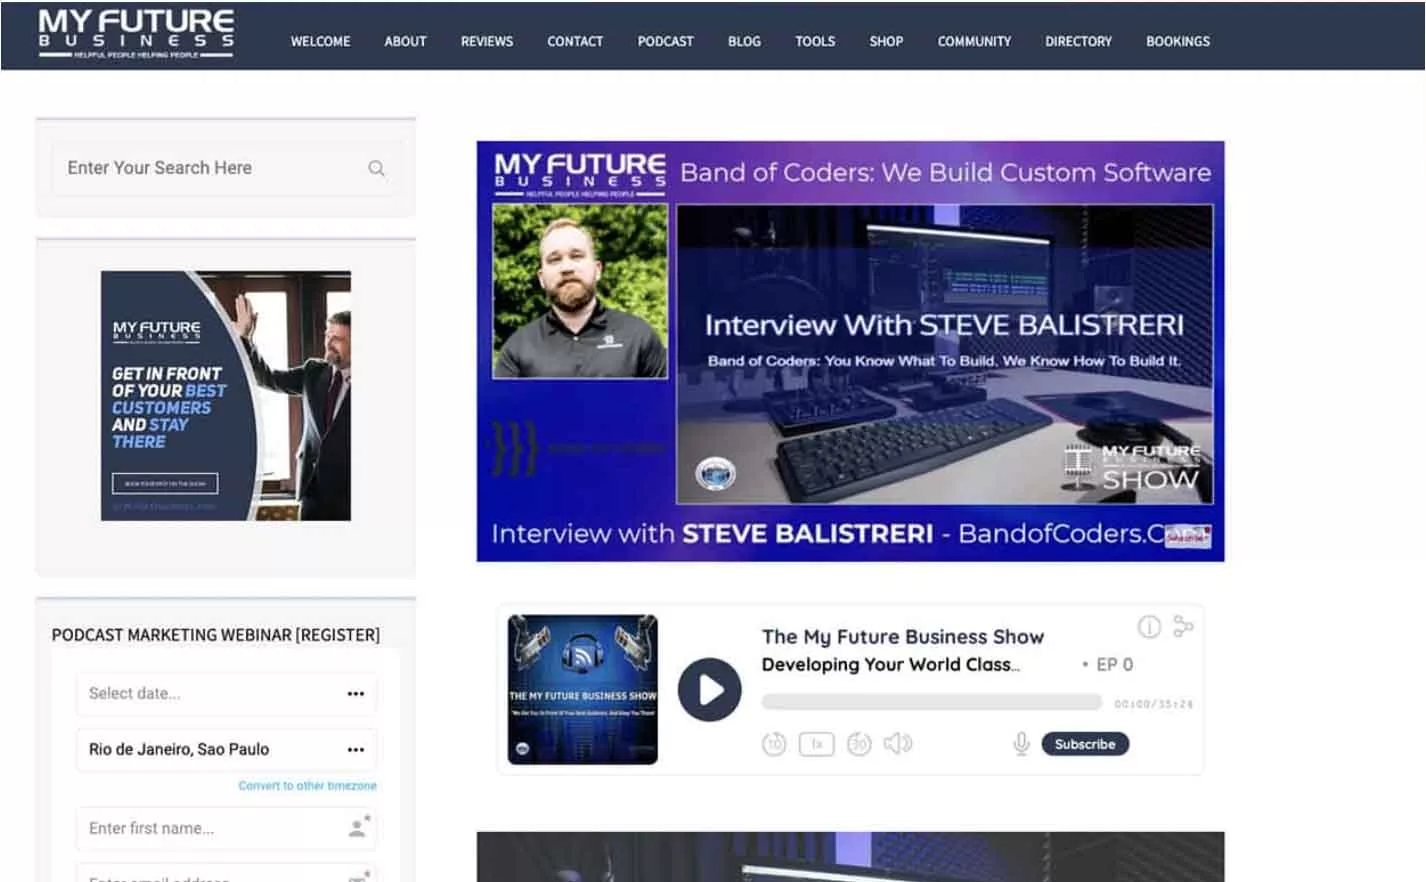Subscribe to the podcast
The width and height of the screenshot is (1426, 882).
1085,744
